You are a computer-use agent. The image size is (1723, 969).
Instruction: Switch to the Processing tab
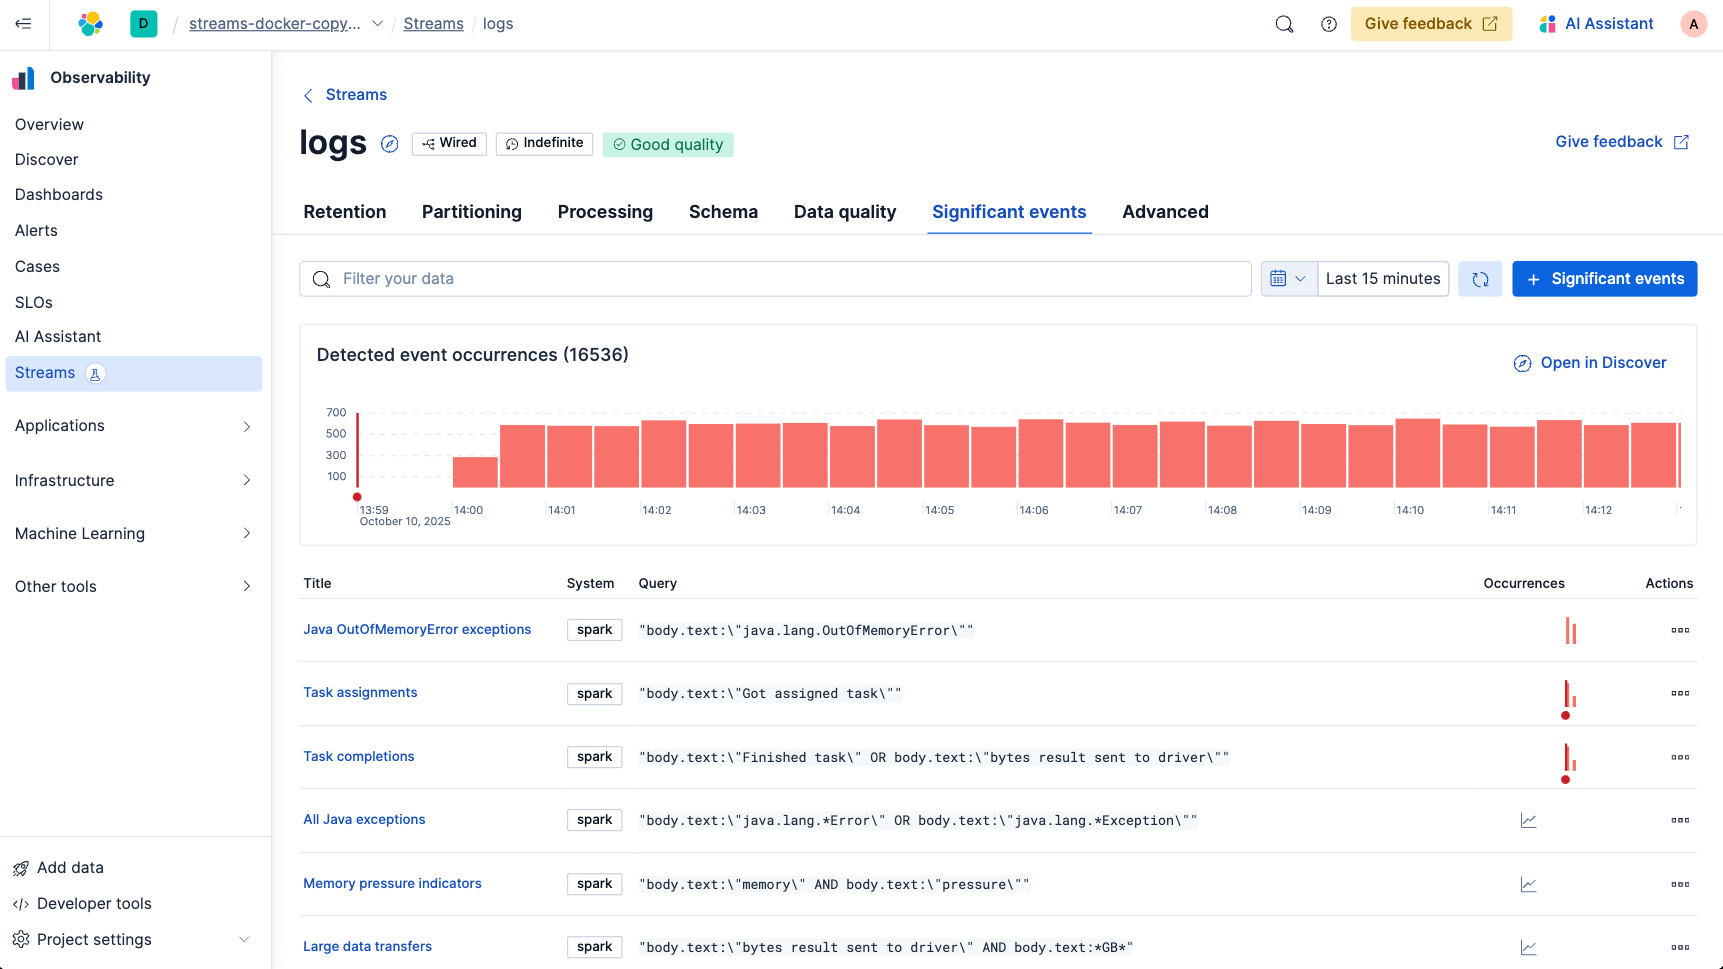coord(605,212)
